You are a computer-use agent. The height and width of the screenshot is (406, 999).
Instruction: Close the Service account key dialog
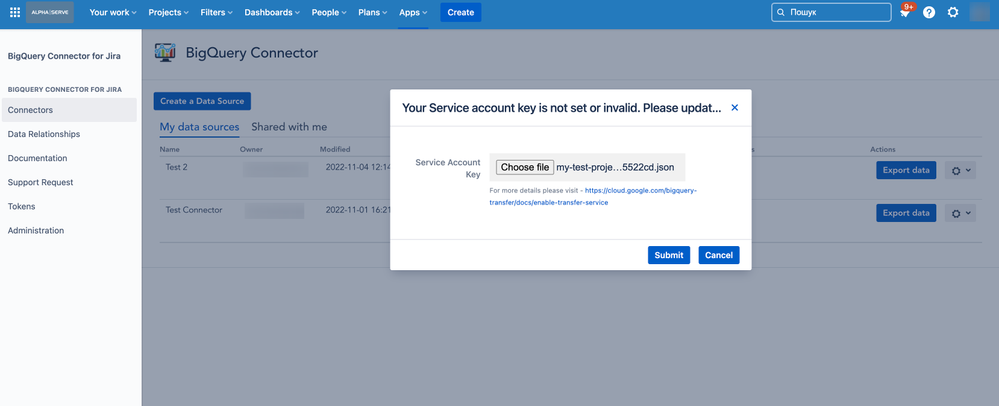pyautogui.click(x=735, y=108)
